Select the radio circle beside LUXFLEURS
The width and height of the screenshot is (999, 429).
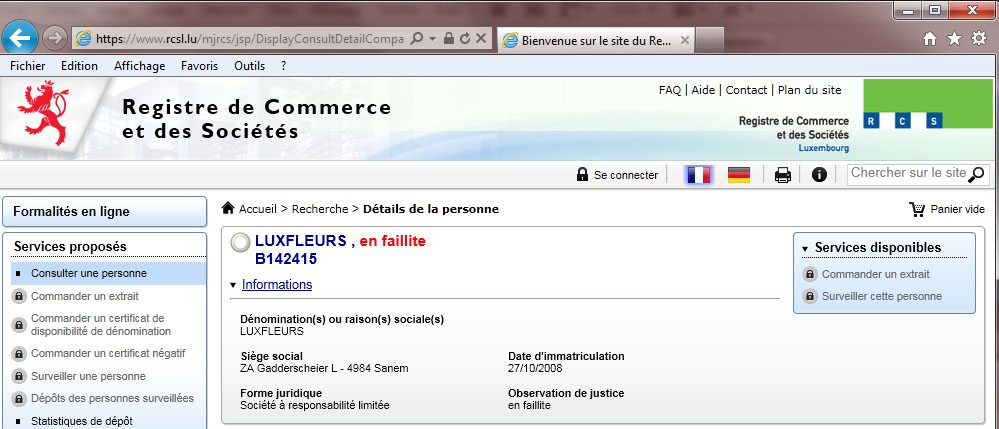tap(240, 243)
